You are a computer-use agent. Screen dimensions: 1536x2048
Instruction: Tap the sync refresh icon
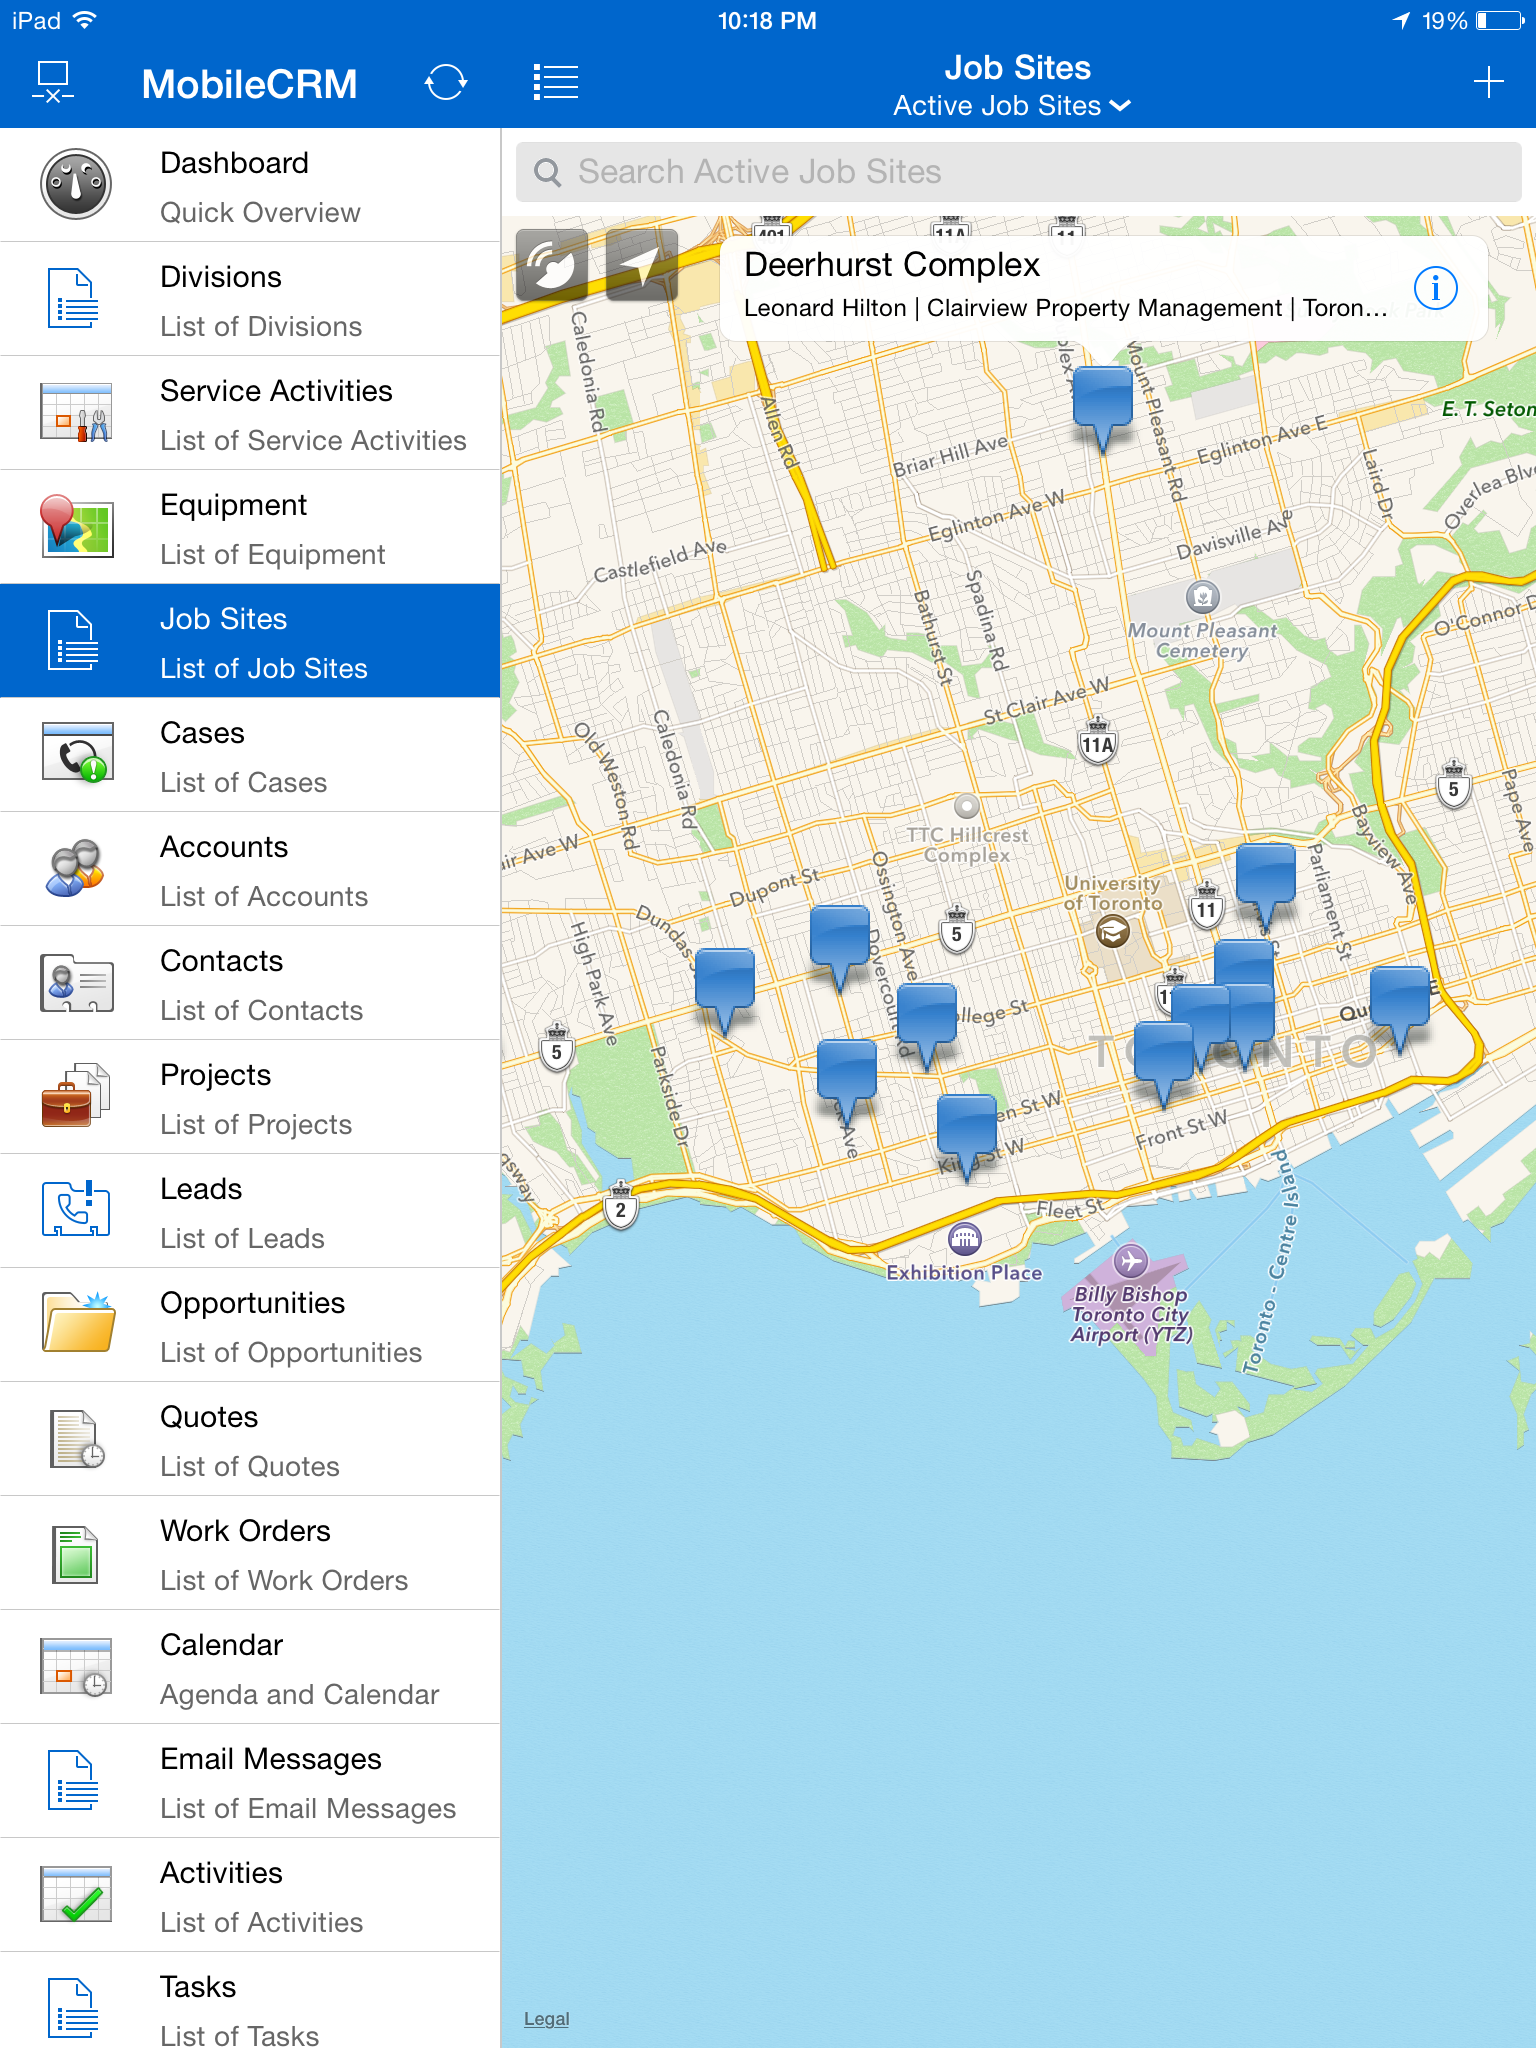pyautogui.click(x=446, y=83)
